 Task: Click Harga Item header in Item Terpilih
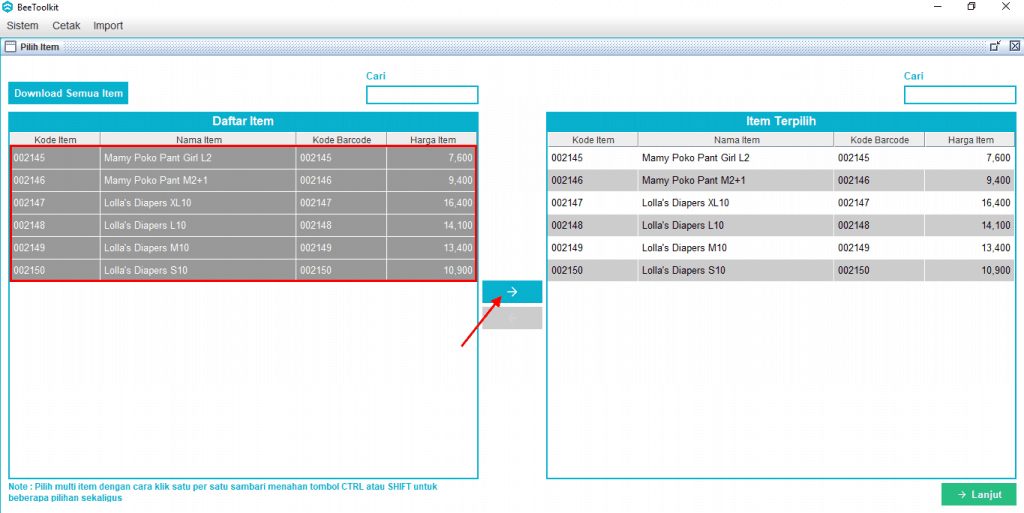pos(970,140)
